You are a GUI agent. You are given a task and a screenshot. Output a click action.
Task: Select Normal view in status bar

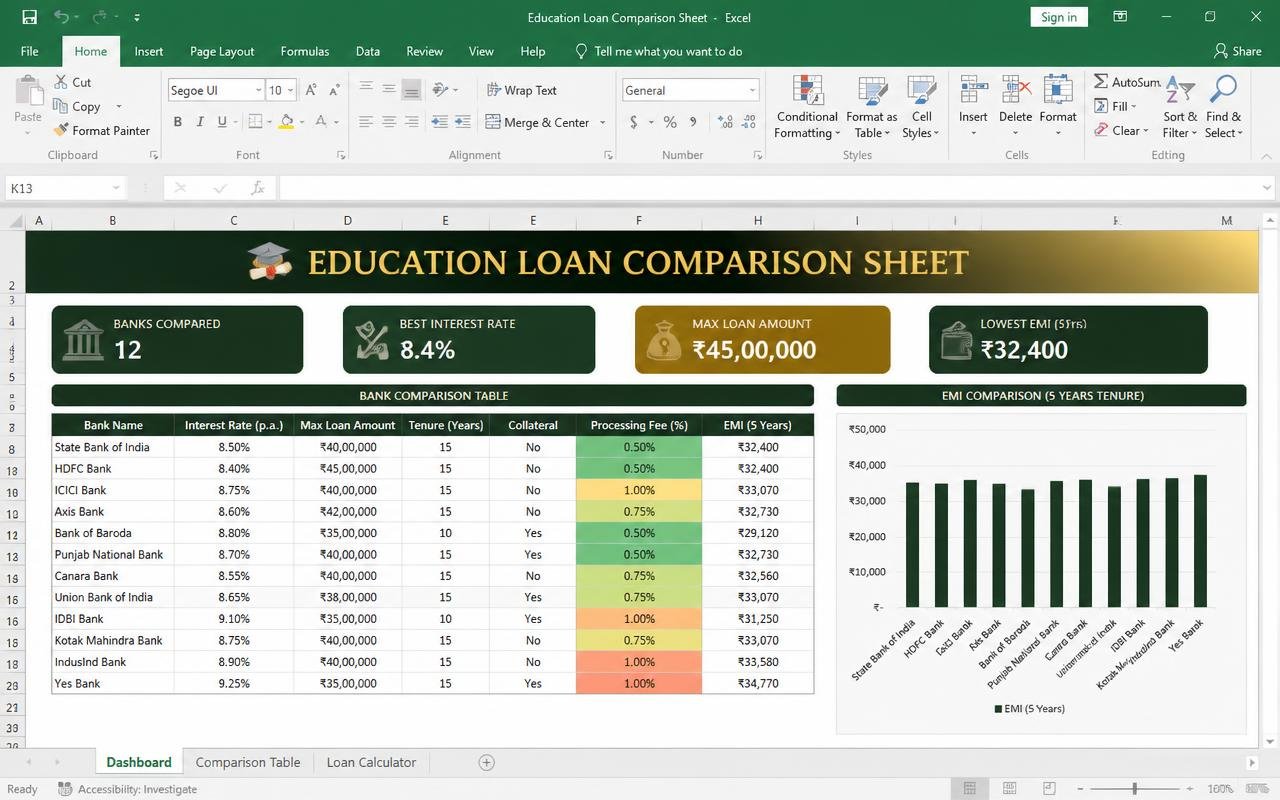968,789
